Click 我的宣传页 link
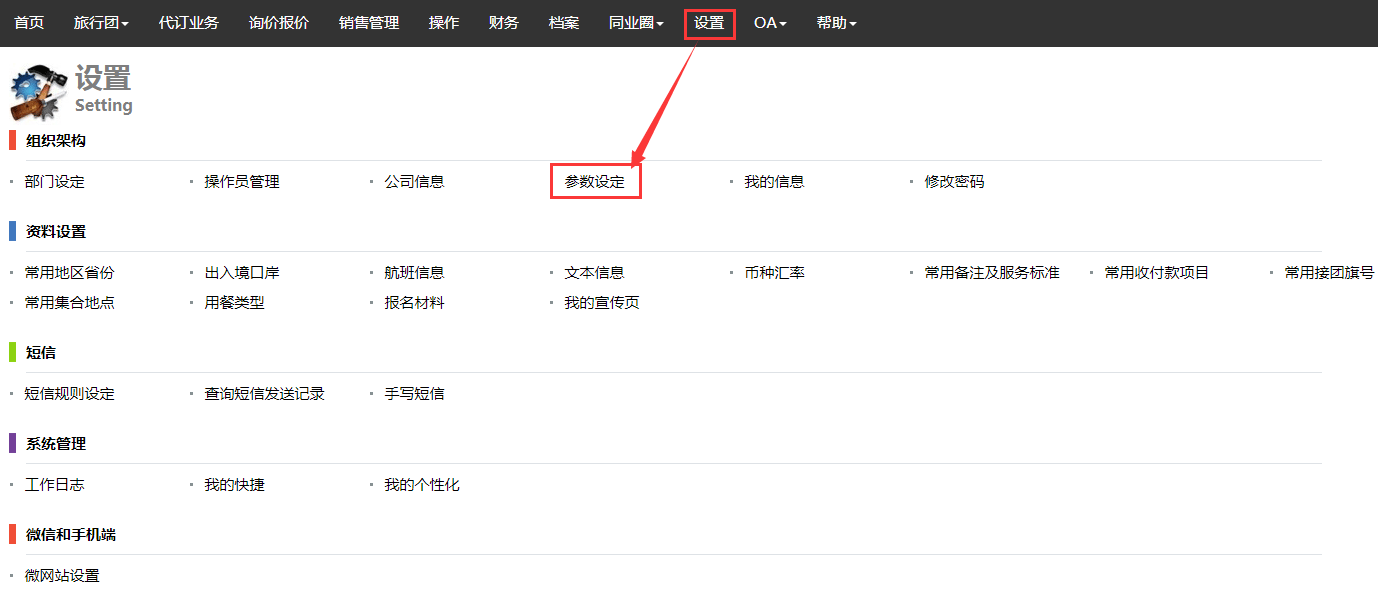 click(x=602, y=303)
